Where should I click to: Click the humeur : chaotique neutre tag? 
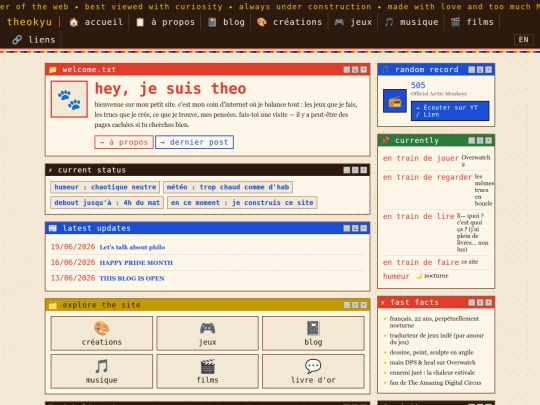pyautogui.click(x=105, y=187)
